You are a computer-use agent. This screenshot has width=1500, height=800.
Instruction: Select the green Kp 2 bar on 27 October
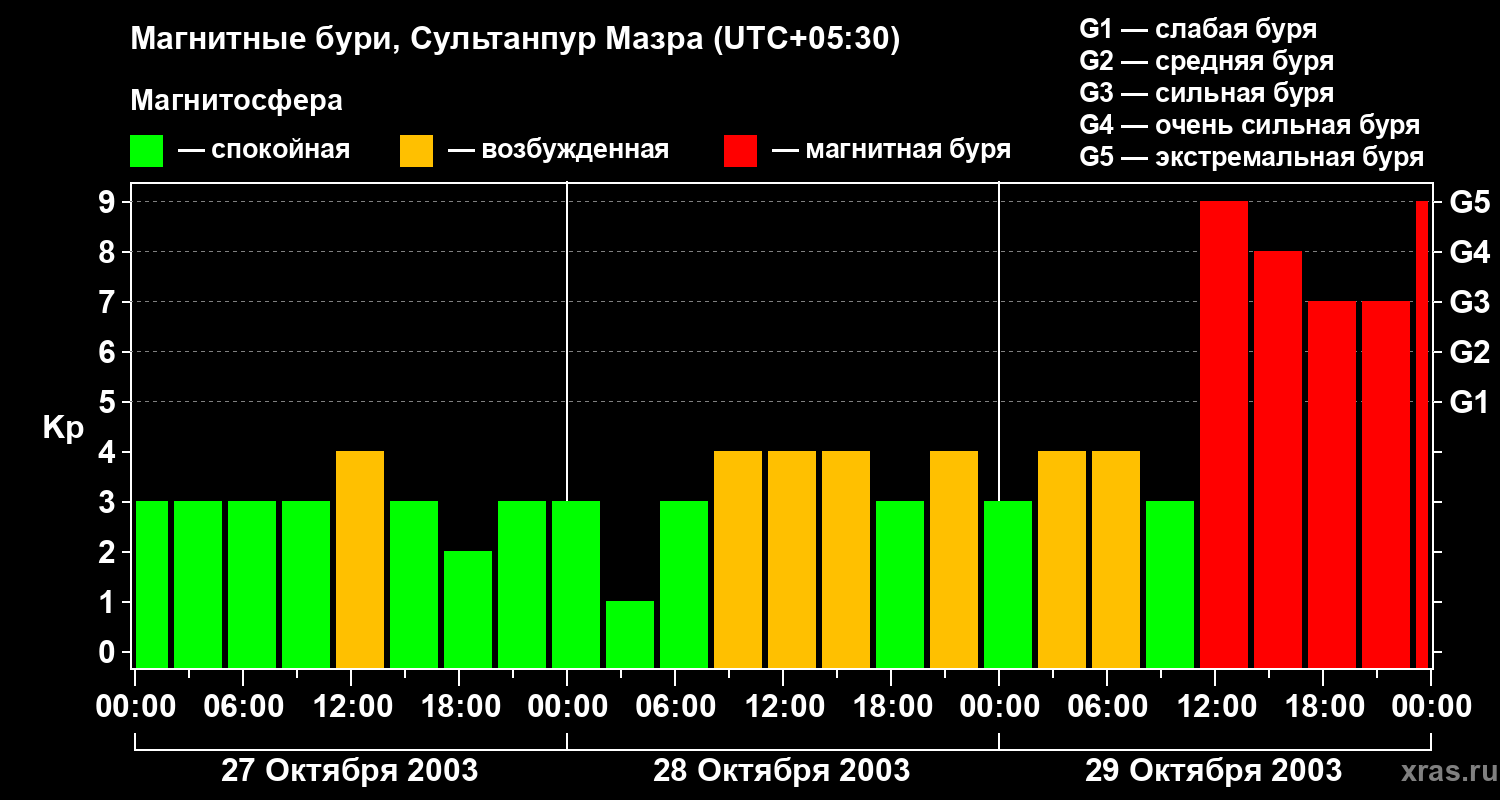tap(468, 610)
